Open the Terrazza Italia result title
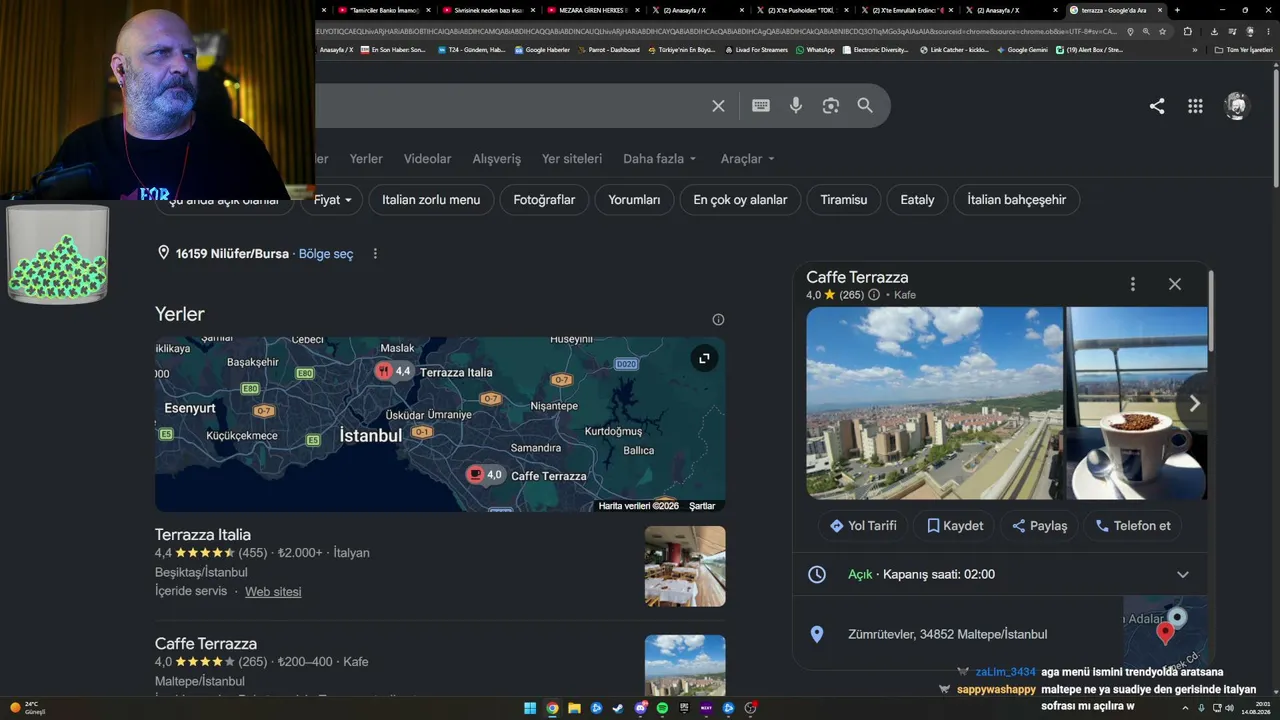The image size is (1280, 720). (203, 535)
